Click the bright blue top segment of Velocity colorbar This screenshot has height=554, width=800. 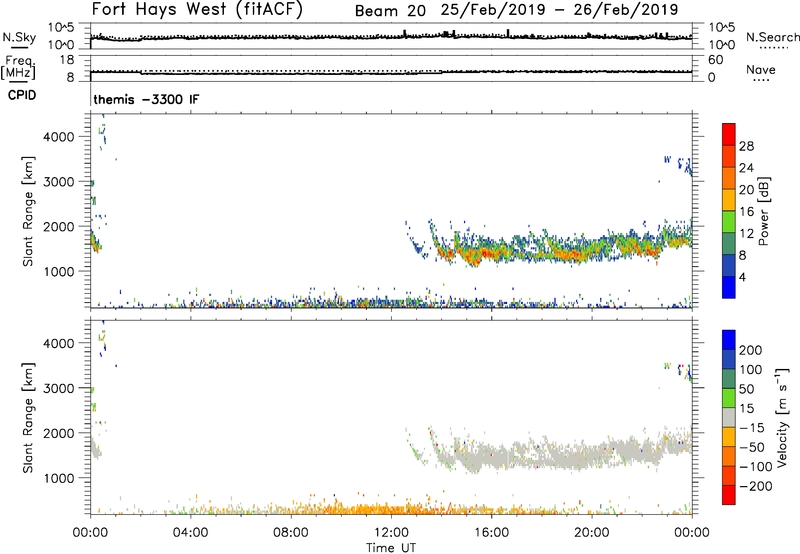pyautogui.click(x=729, y=340)
